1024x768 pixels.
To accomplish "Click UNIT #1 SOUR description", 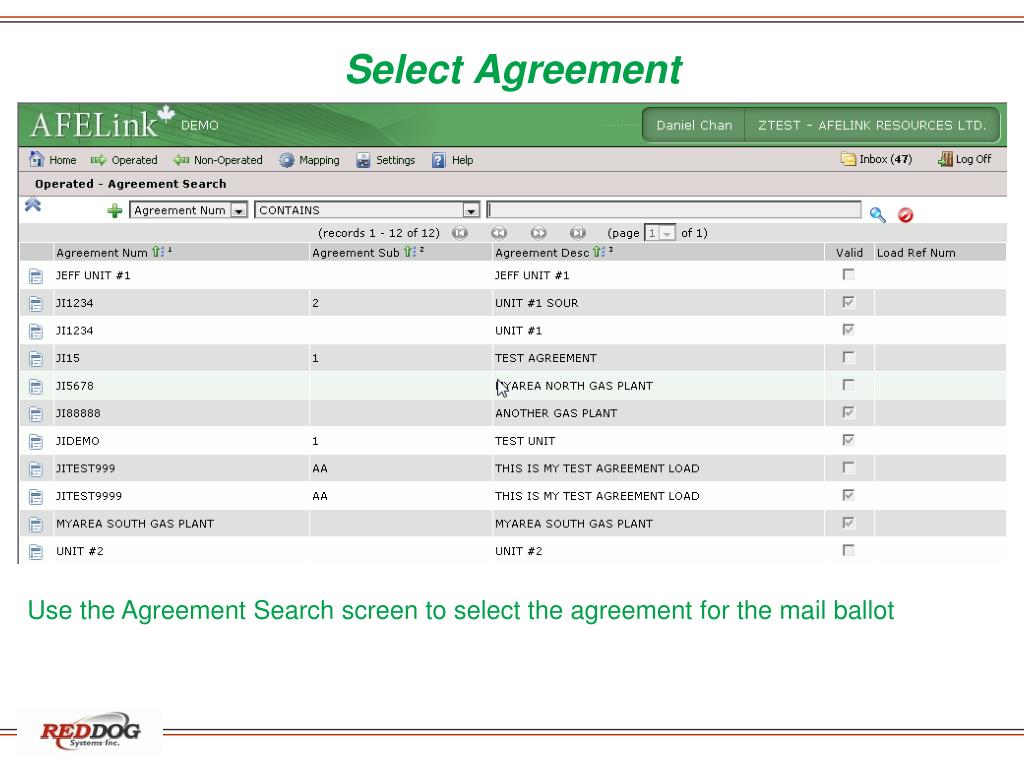I will click(536, 303).
